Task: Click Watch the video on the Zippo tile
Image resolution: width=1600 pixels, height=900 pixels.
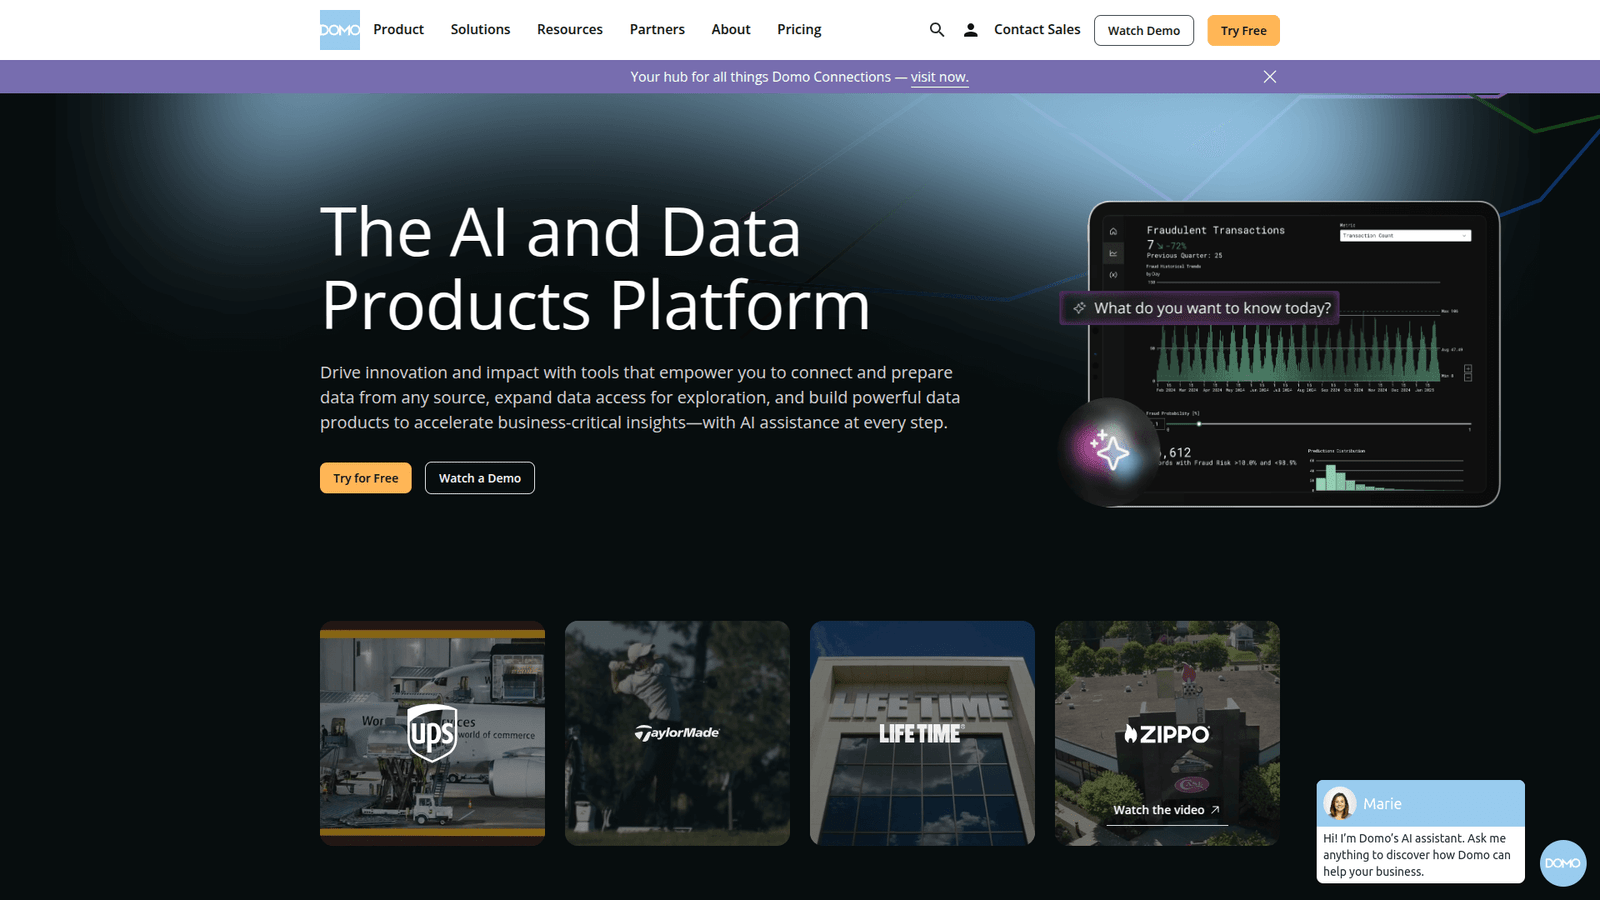Action: (1164, 810)
